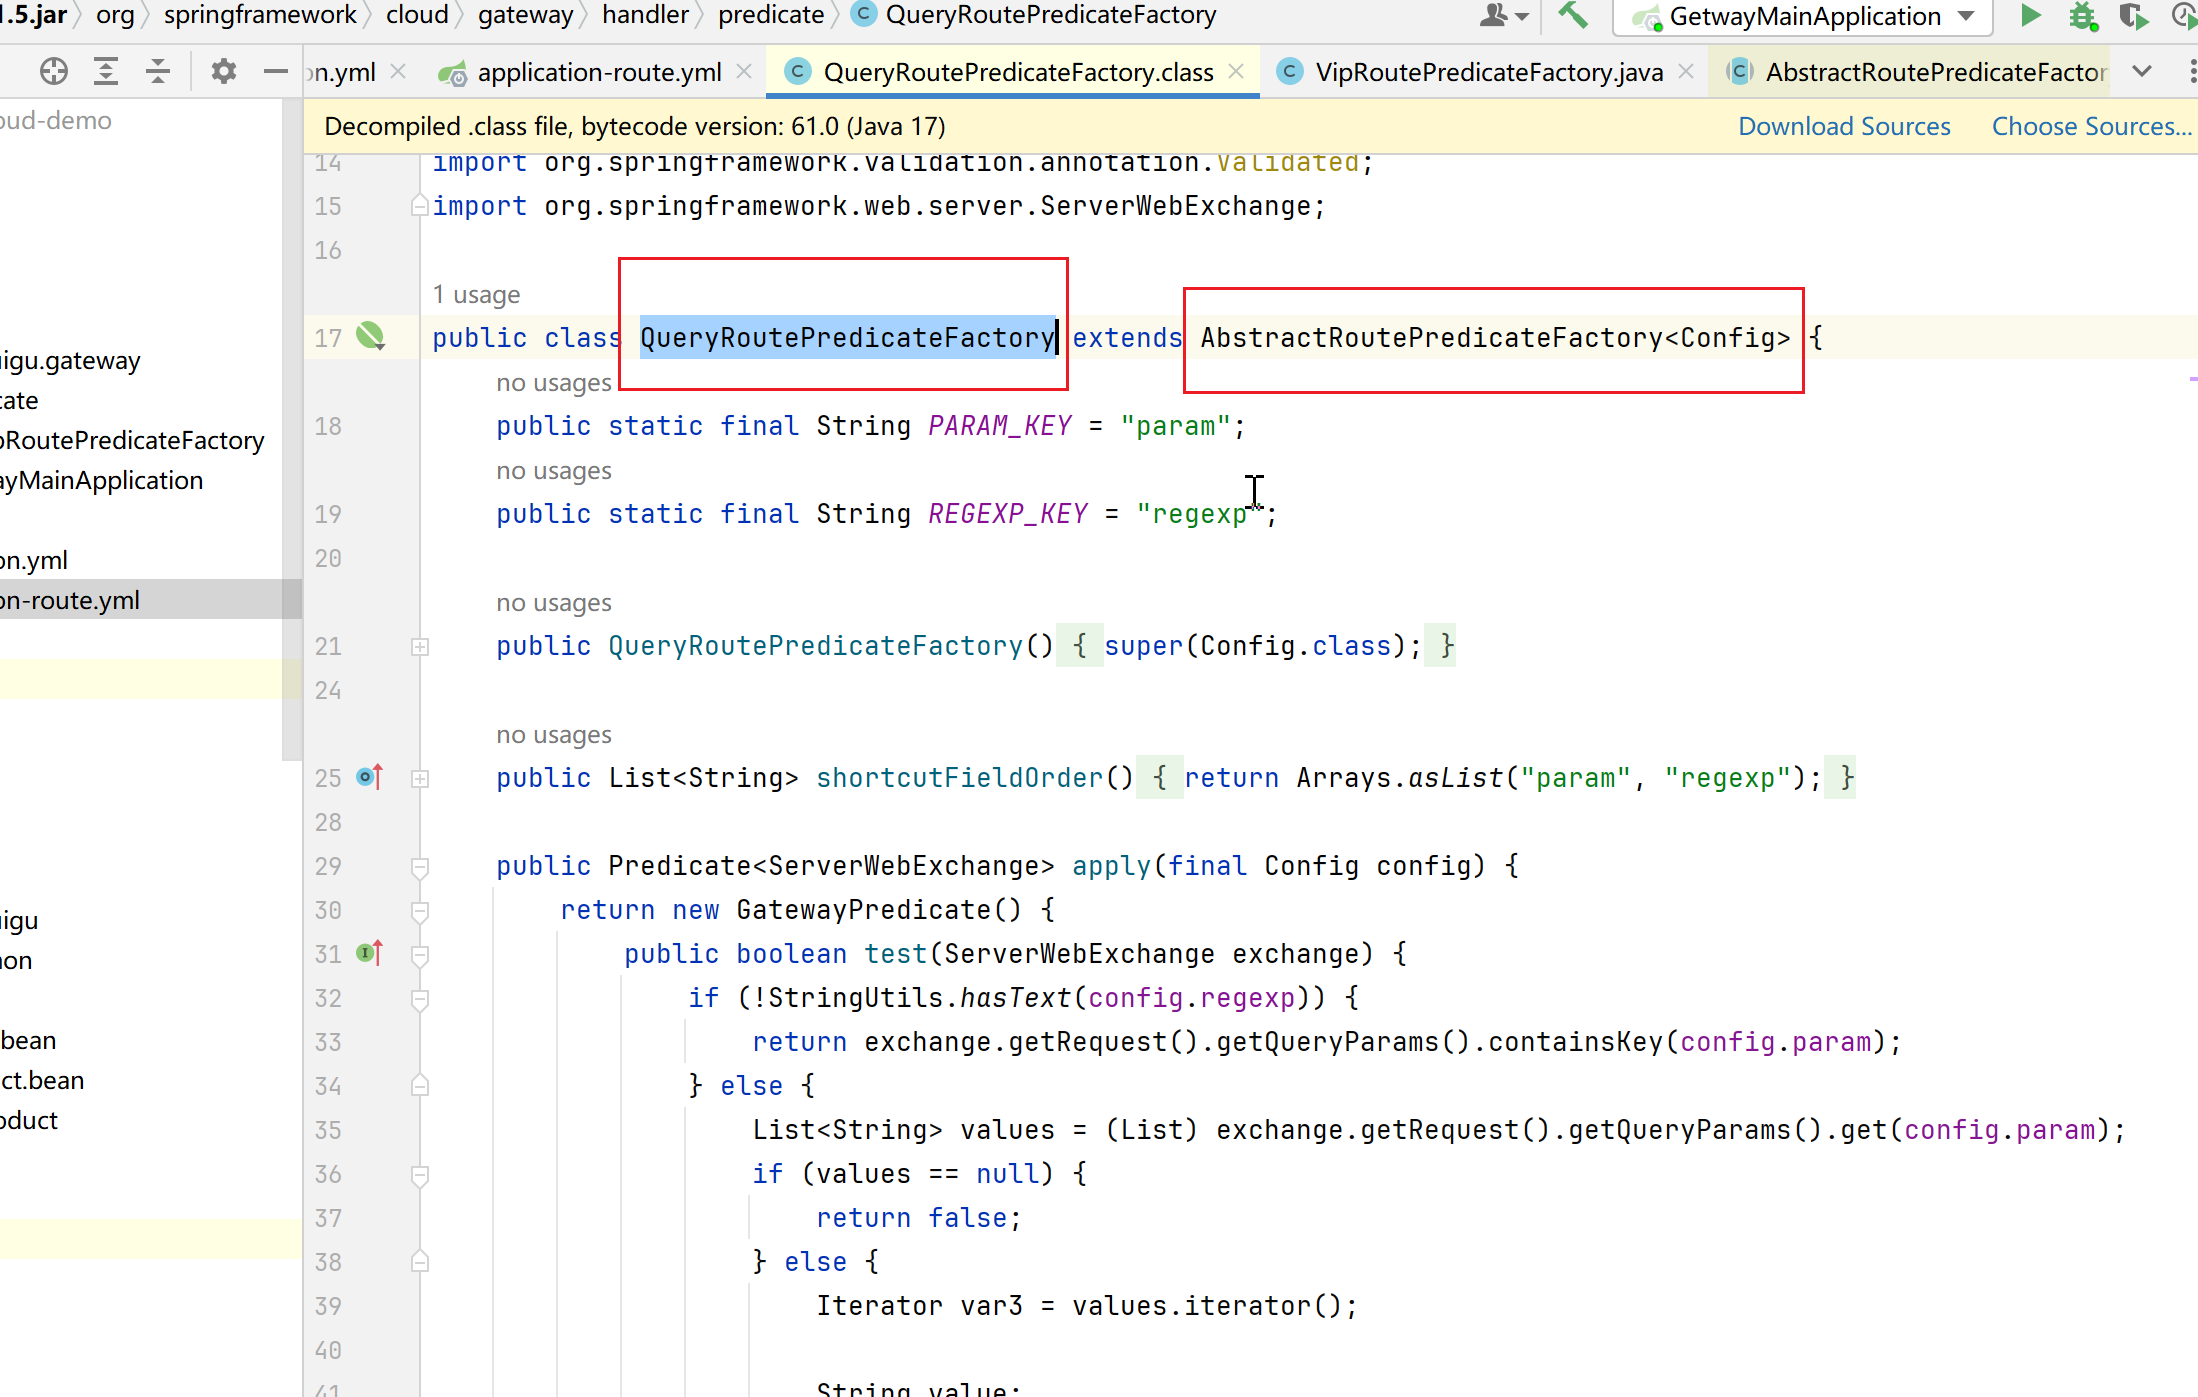Collapse the apply method at line 29
This screenshot has width=2198, height=1397.
(420, 867)
